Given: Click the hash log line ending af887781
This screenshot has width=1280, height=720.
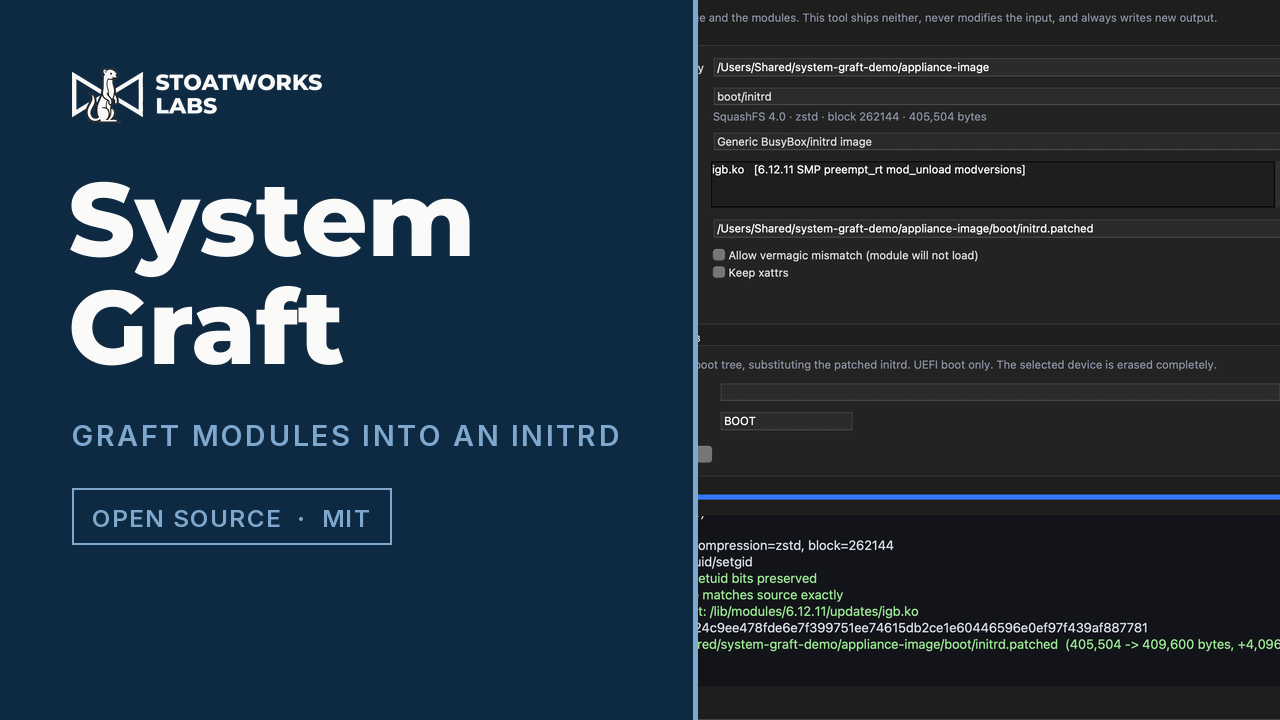Looking at the screenshot, I should (922, 628).
